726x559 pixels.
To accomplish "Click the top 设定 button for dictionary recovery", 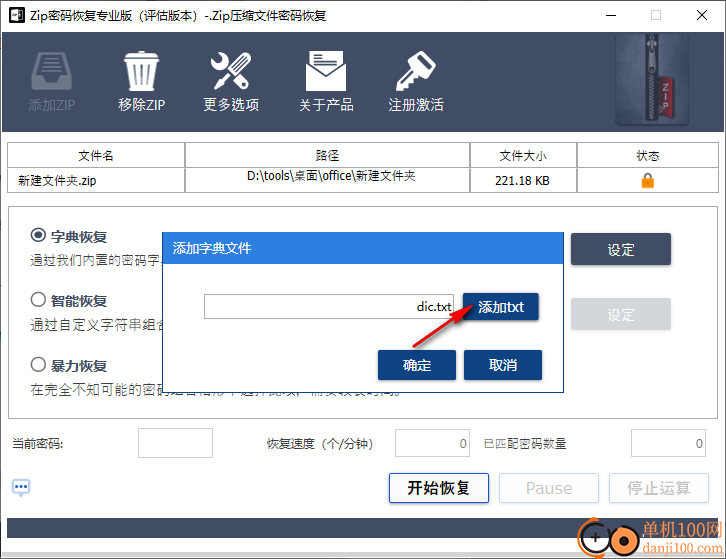I will 620,249.
